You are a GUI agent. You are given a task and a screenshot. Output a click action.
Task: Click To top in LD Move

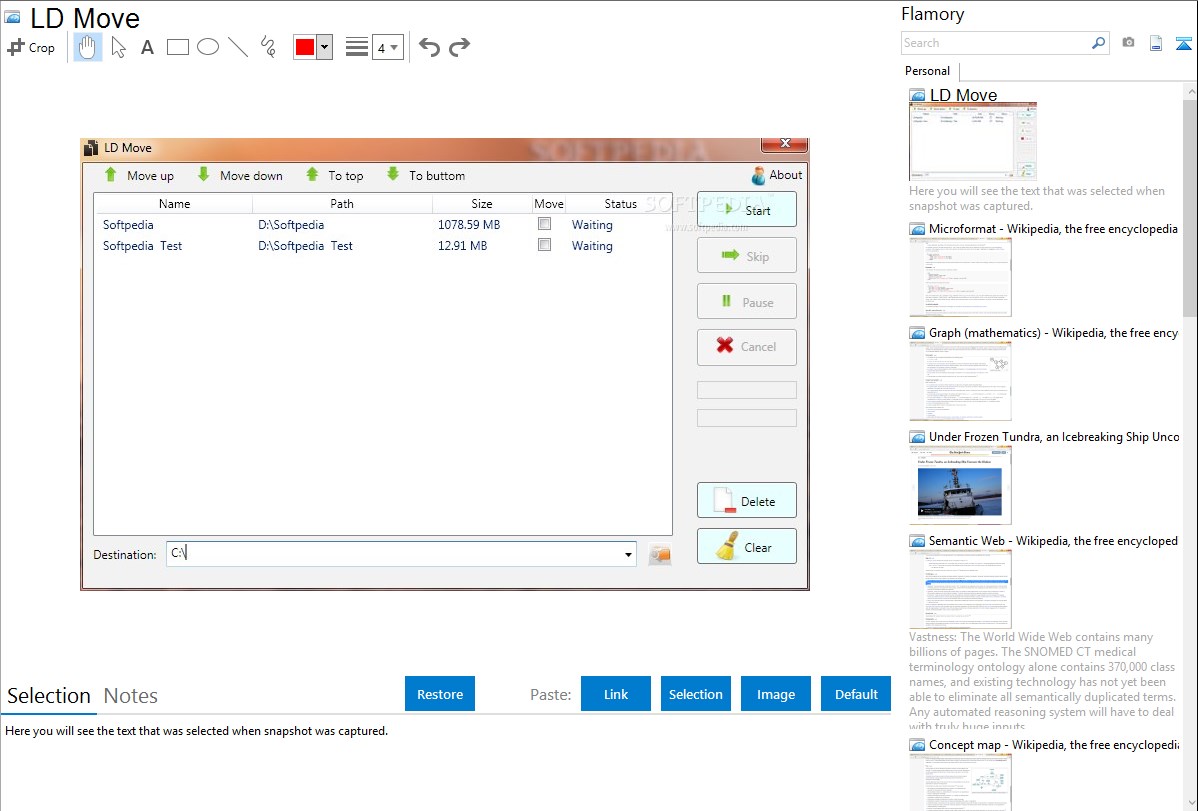point(335,175)
